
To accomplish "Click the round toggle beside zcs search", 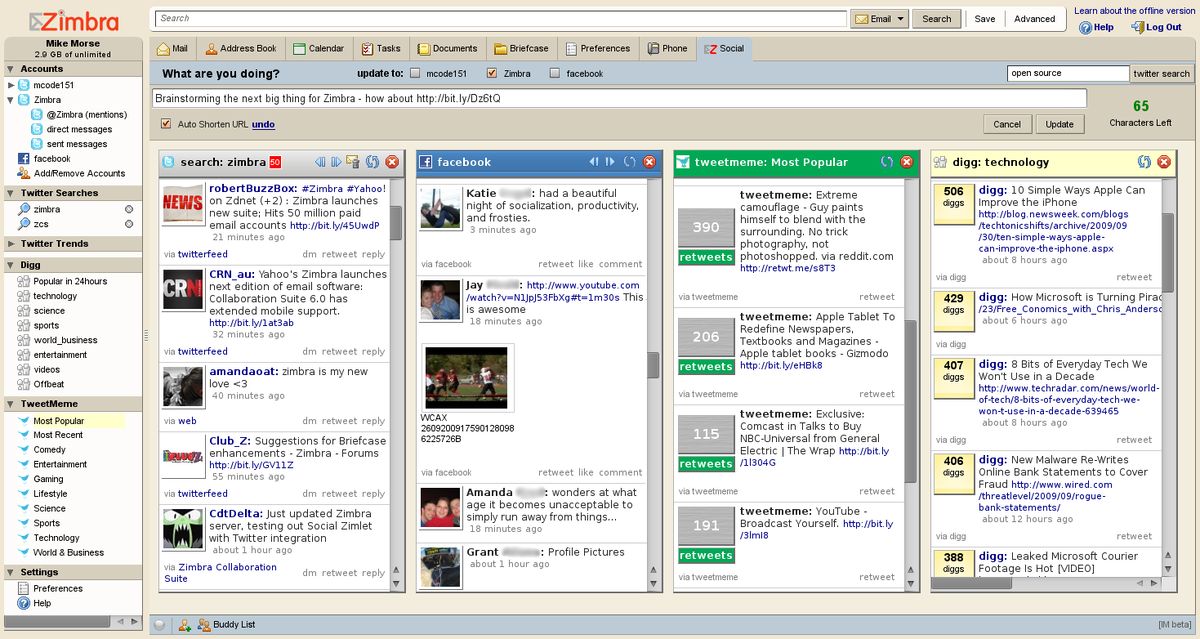I will pos(129,224).
